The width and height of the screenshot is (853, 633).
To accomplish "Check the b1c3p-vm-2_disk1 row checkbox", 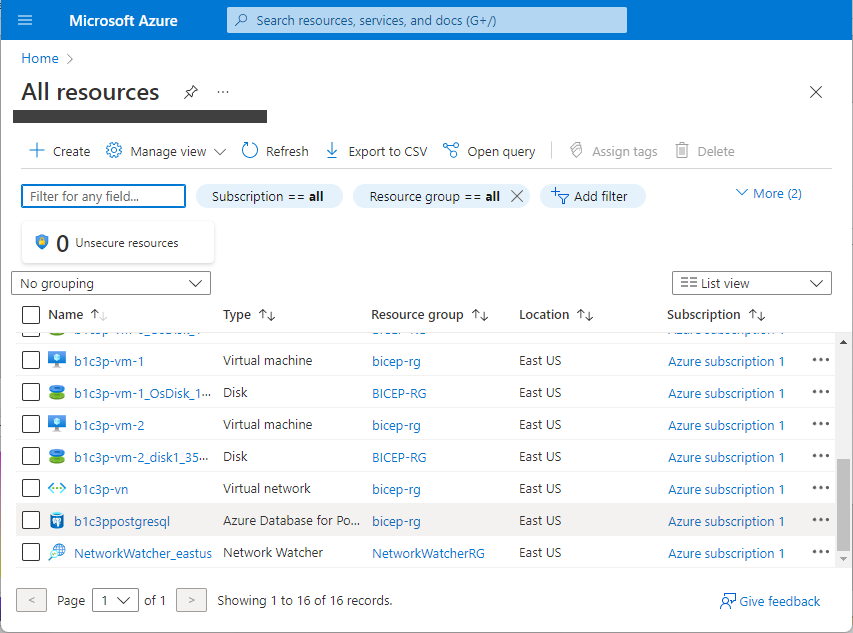I will pos(31,456).
